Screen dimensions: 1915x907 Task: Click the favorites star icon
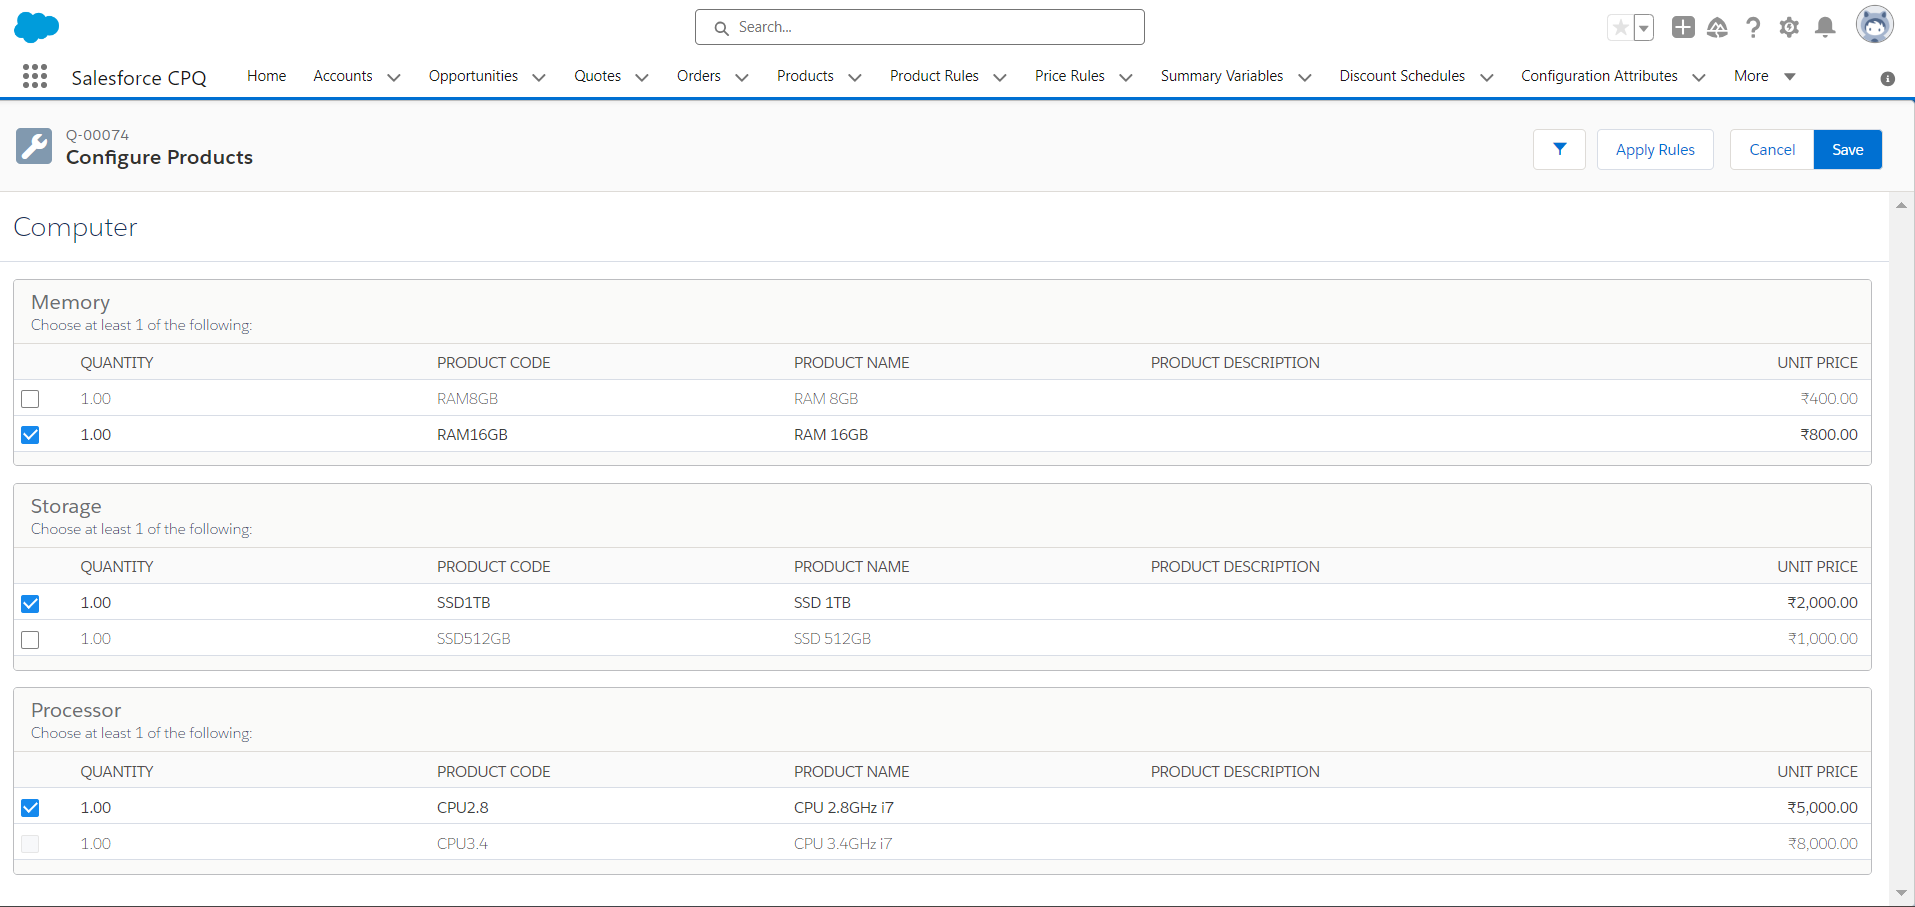(x=1620, y=27)
